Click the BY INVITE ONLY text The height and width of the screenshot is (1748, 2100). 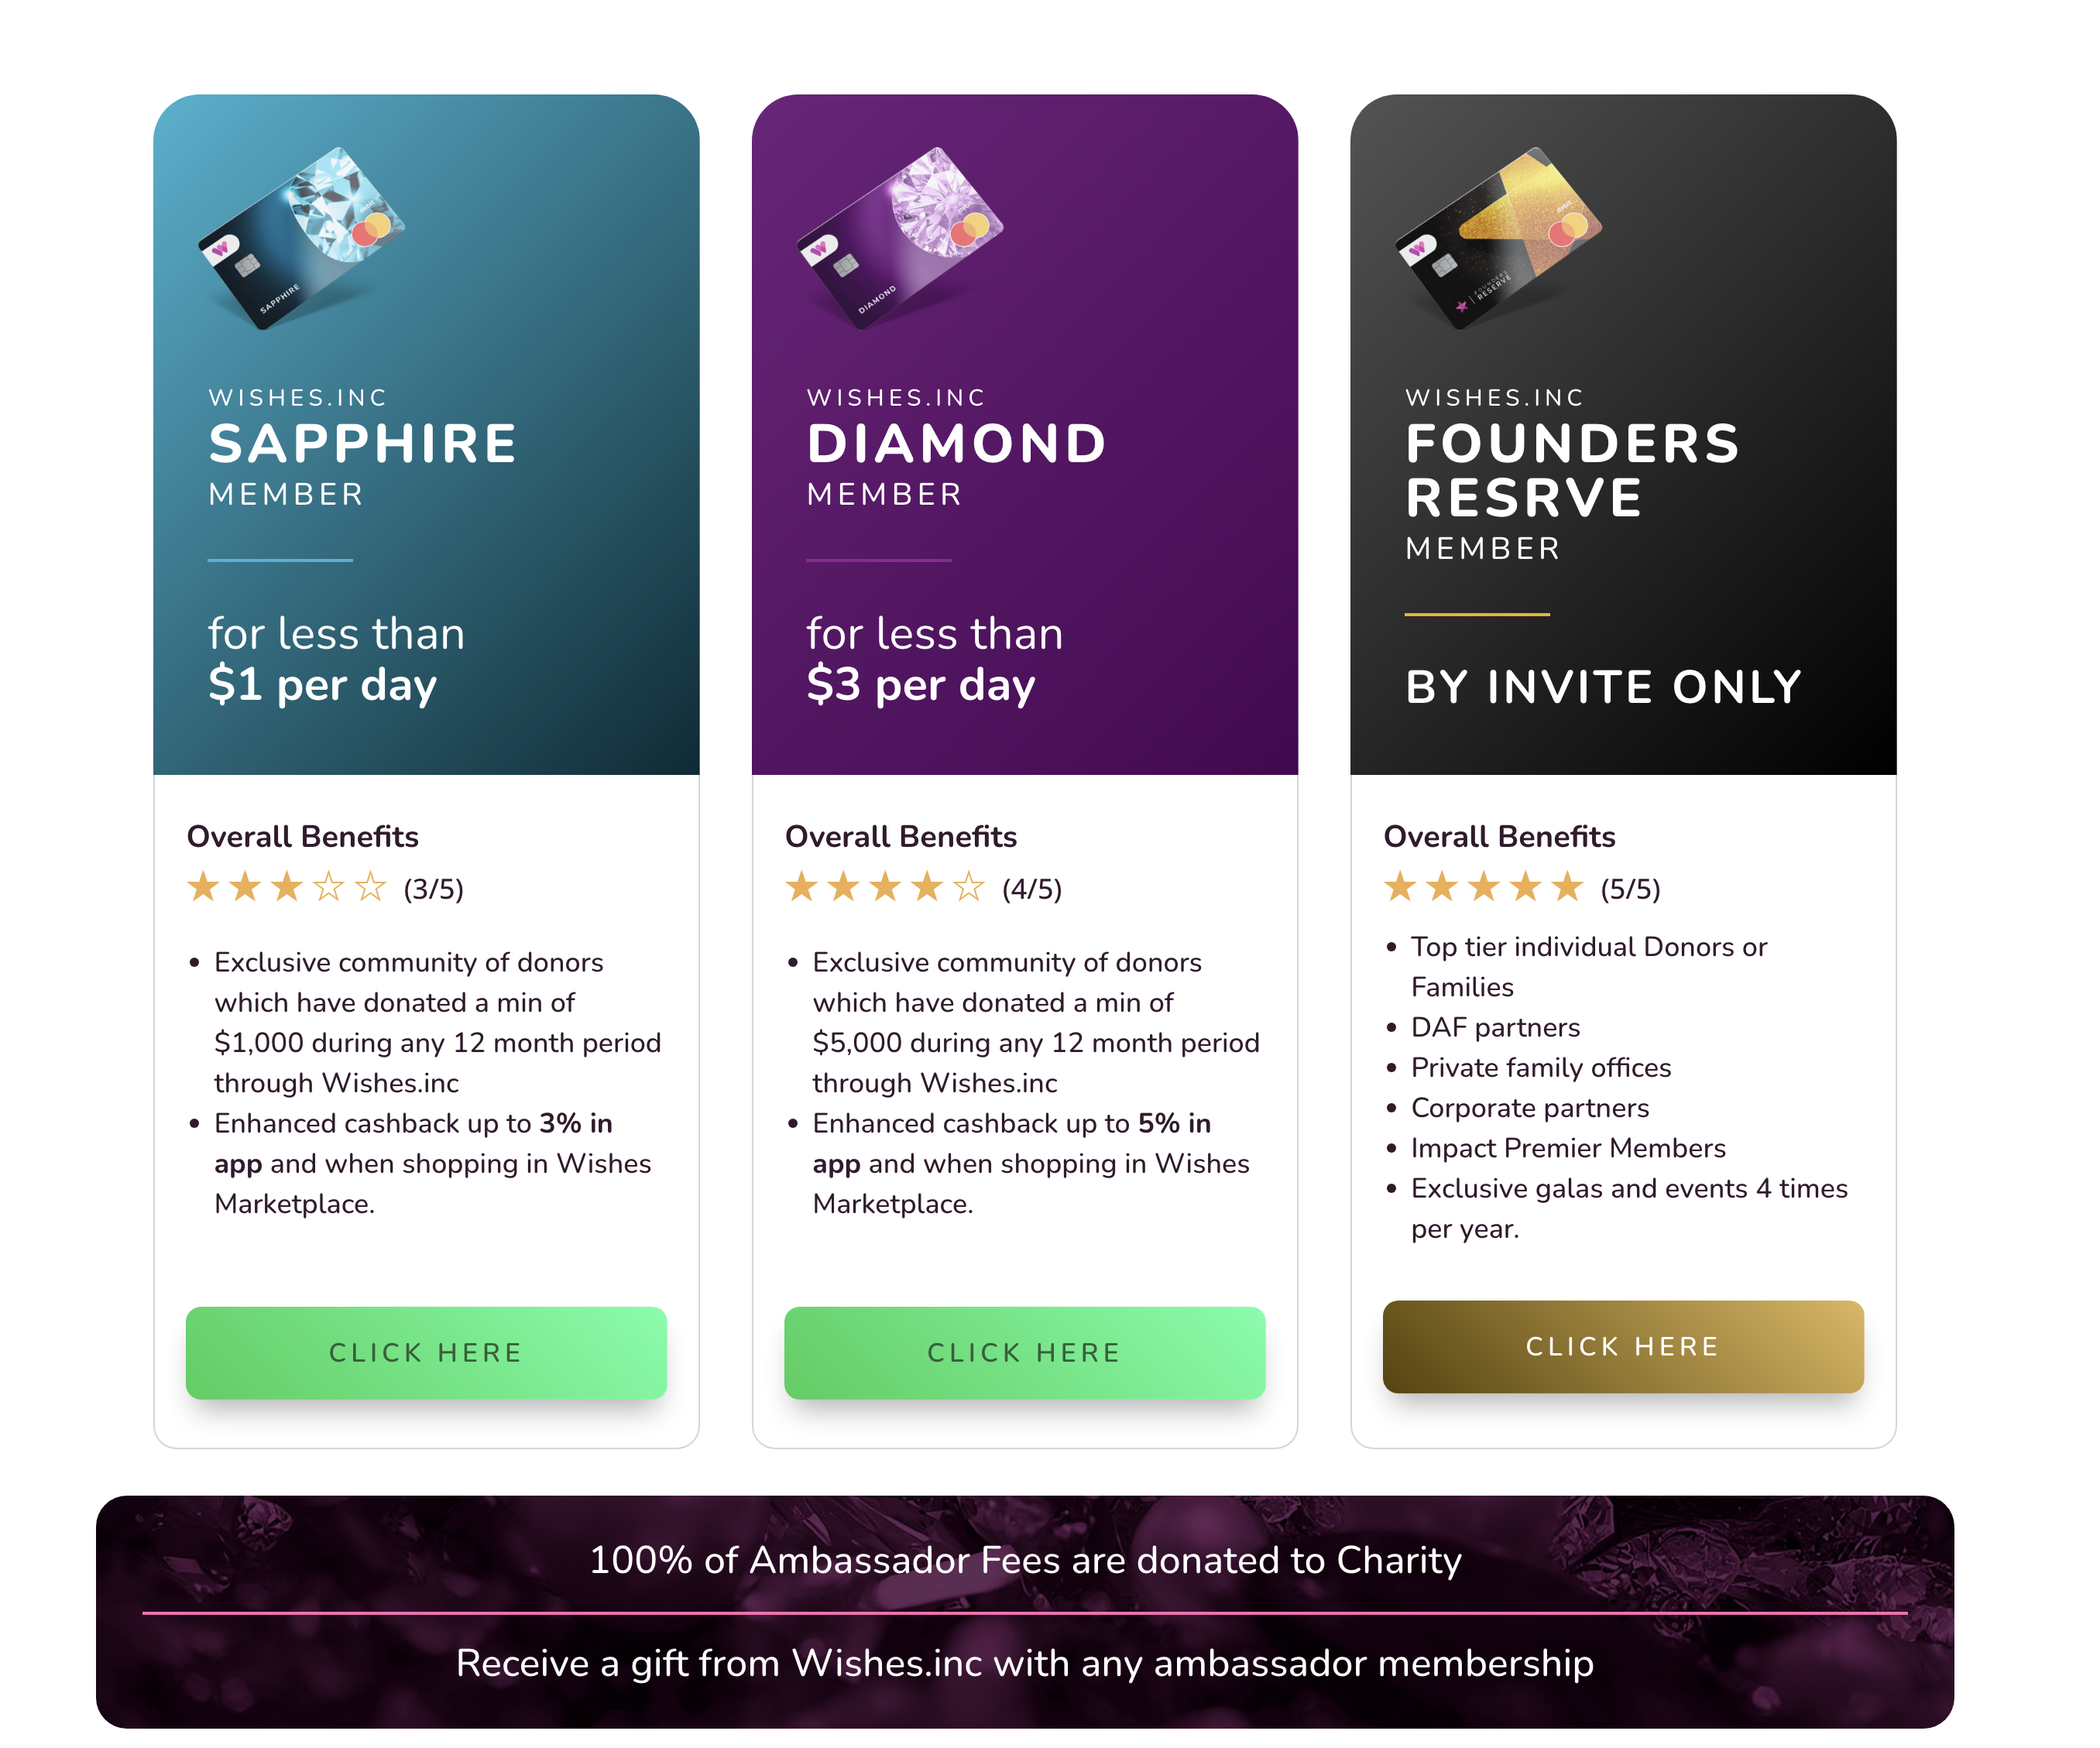1603,687
